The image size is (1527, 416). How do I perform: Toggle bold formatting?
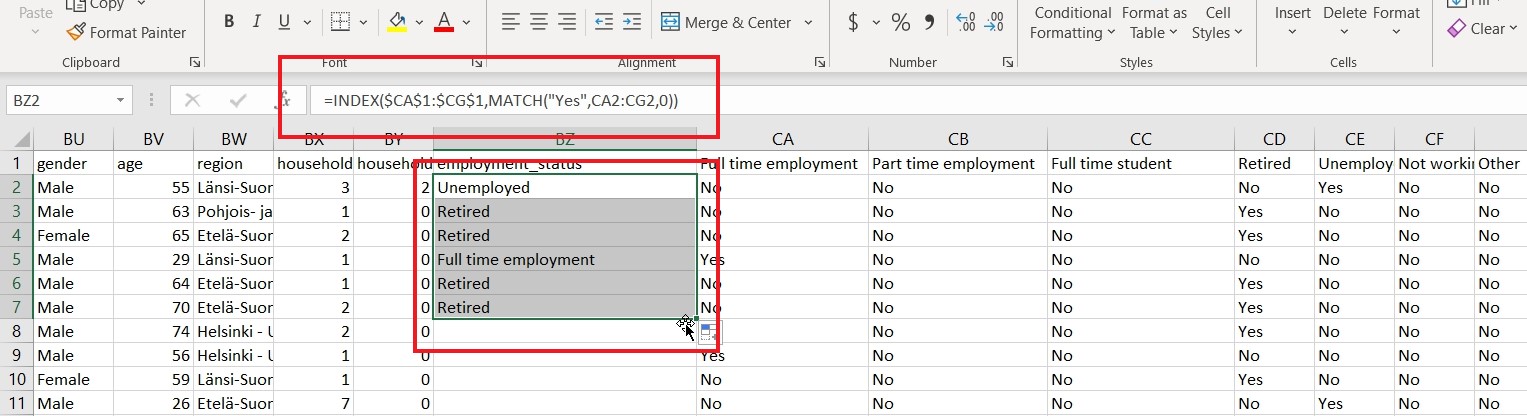coord(229,22)
